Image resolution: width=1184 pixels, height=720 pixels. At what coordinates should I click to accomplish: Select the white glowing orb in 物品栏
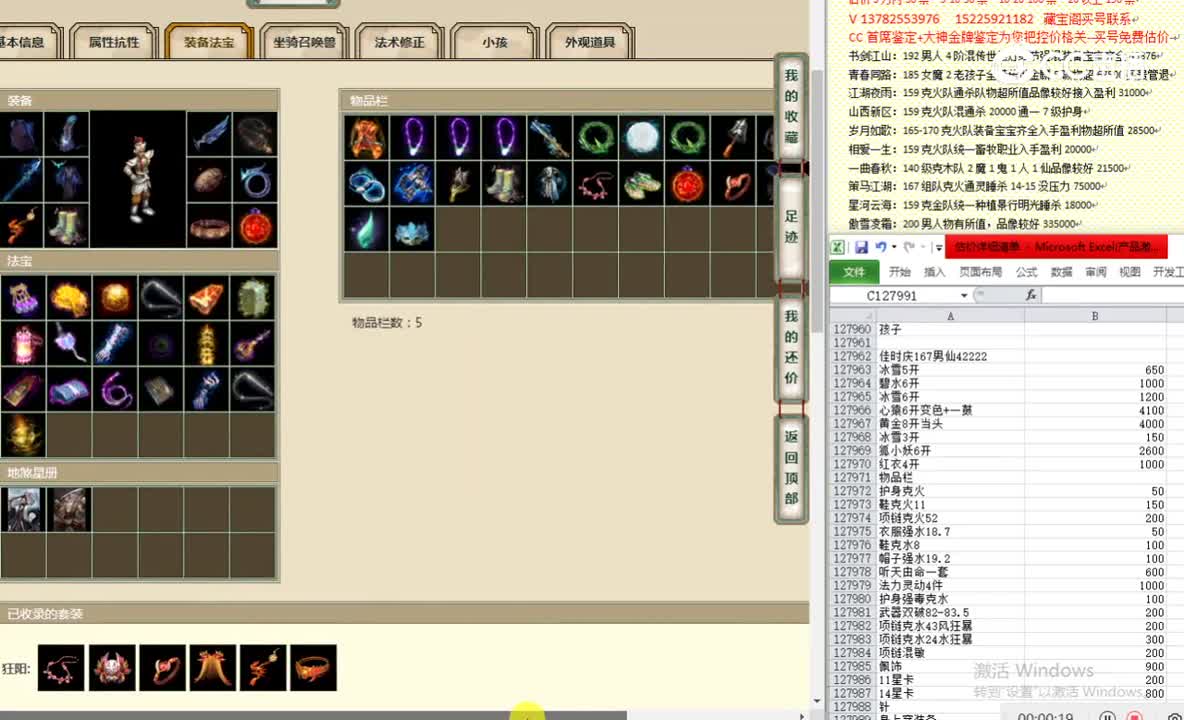[642, 137]
